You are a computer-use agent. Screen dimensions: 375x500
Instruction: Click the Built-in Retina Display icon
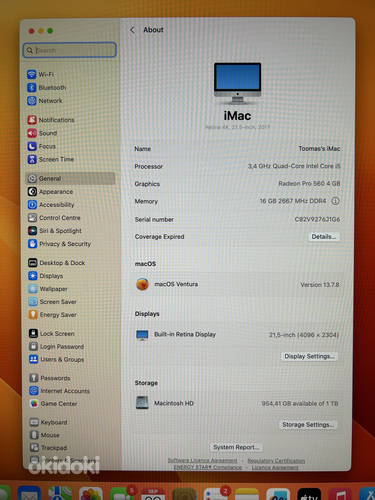click(x=142, y=335)
